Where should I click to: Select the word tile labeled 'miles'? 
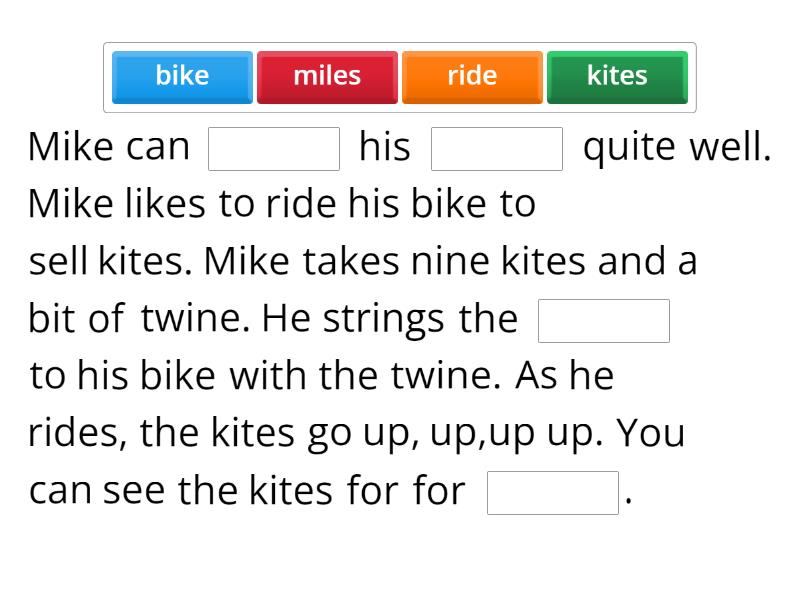327,76
